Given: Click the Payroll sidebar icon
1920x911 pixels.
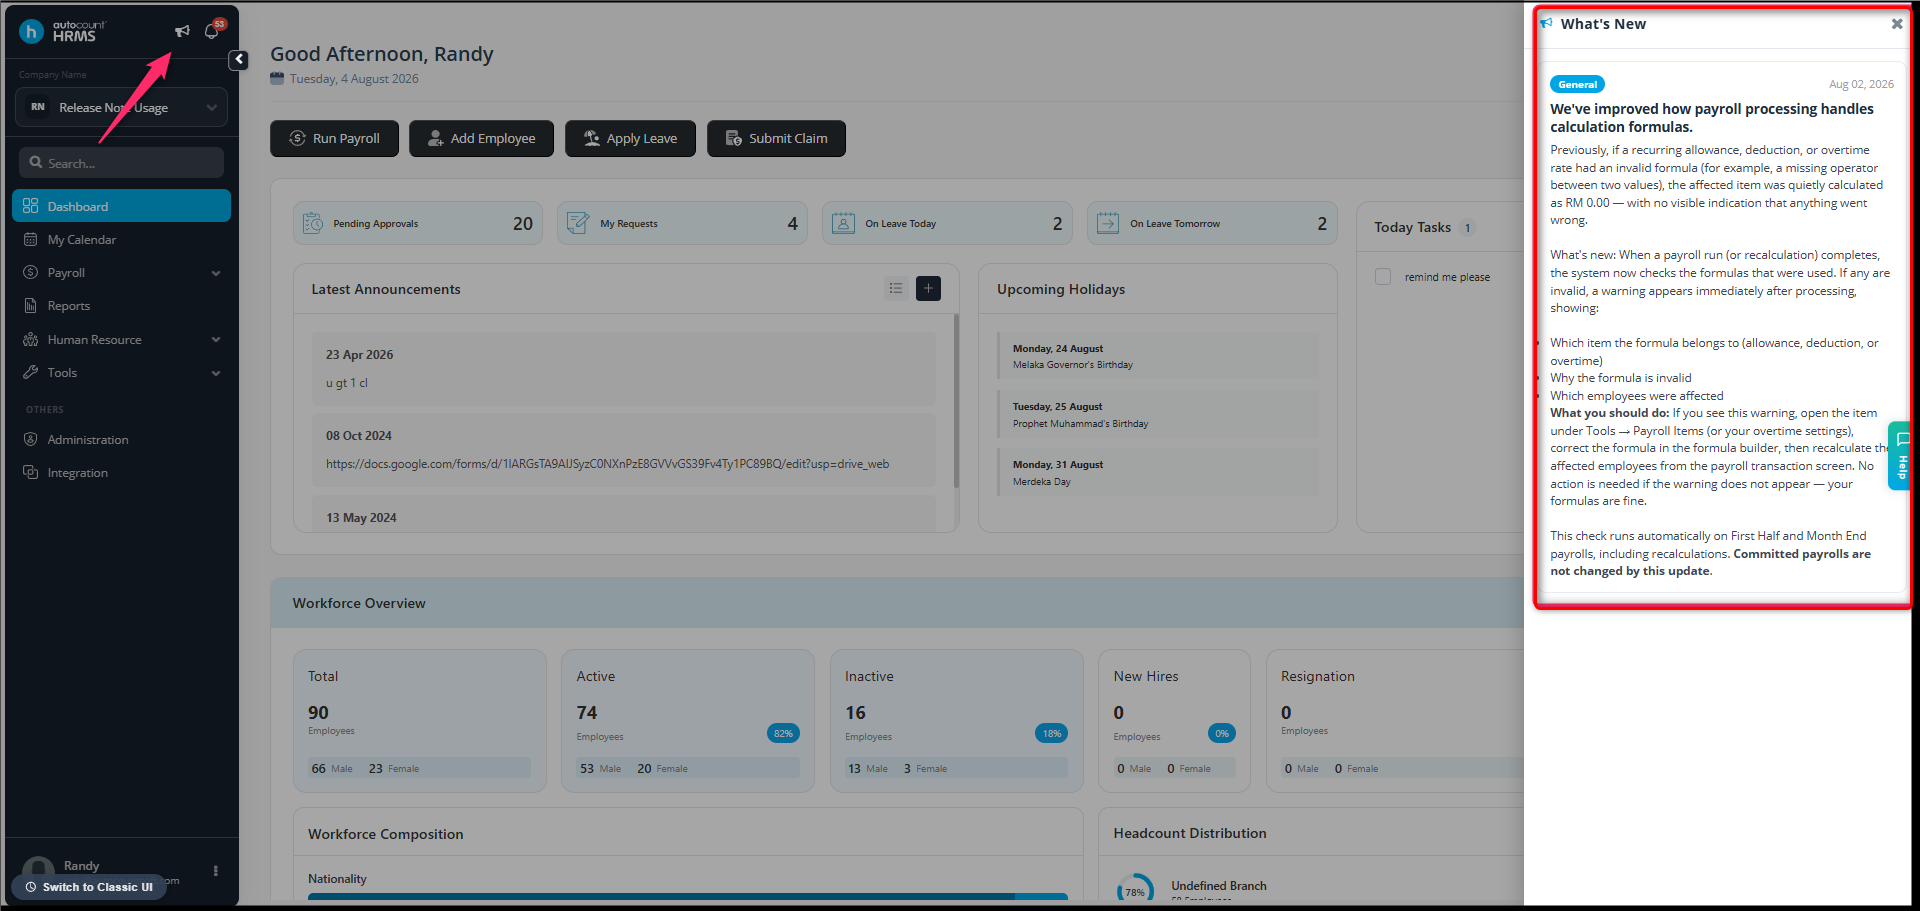Looking at the screenshot, I should coord(31,273).
